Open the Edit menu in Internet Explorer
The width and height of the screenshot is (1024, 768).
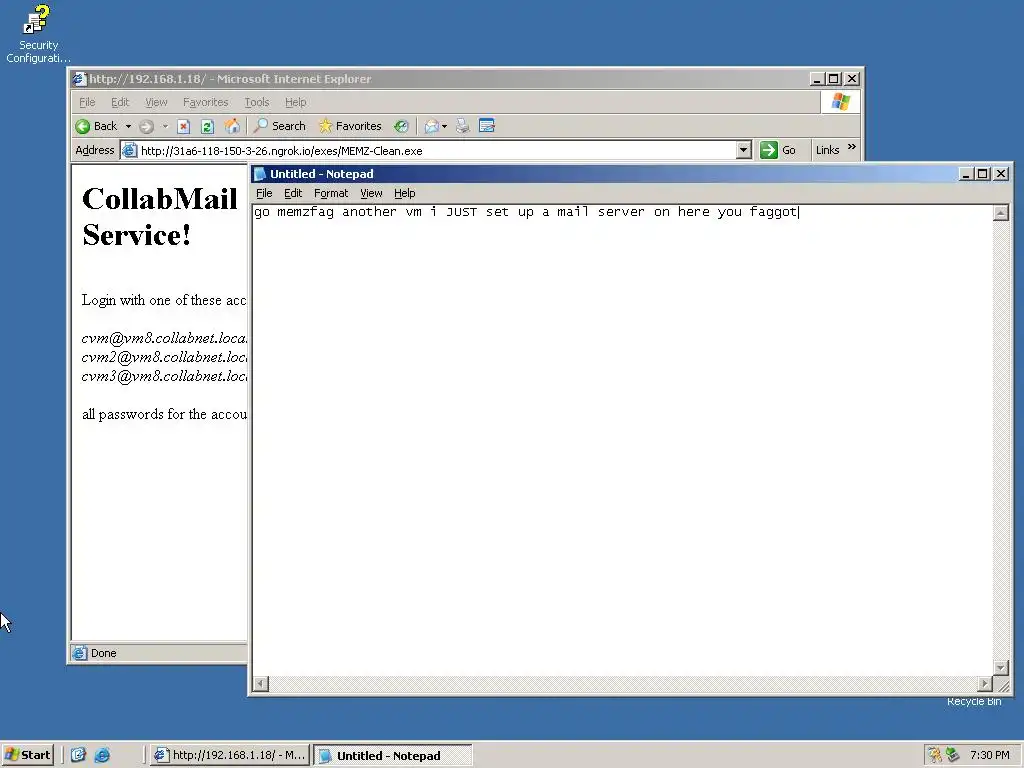pos(120,102)
